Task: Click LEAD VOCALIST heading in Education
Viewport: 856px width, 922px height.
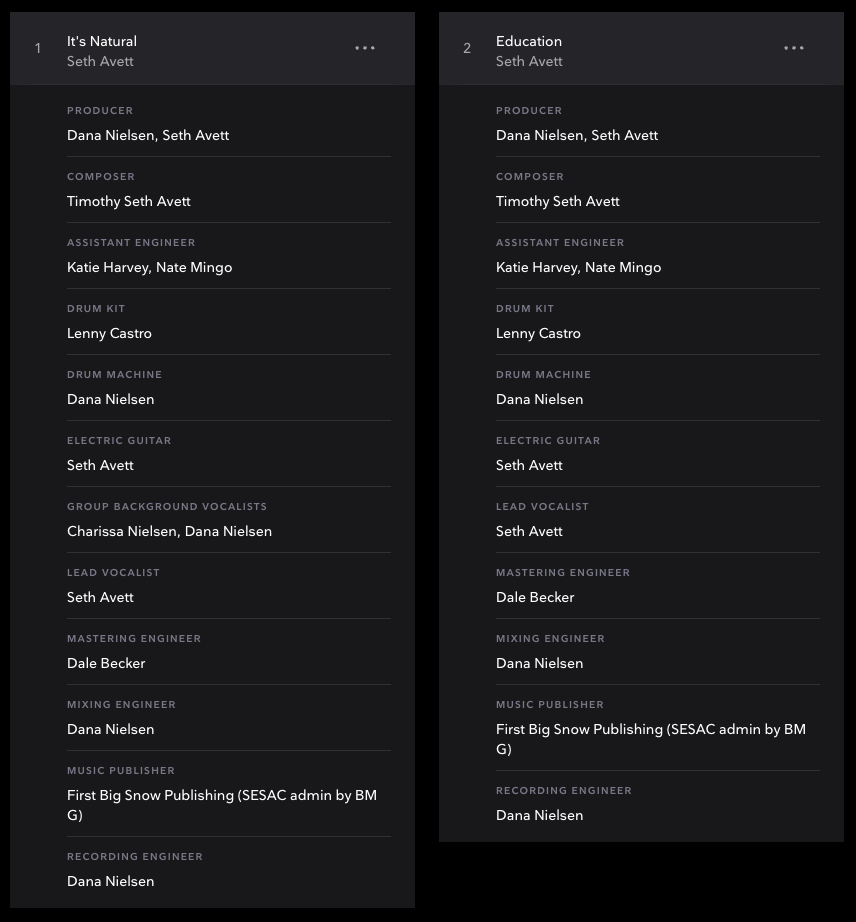Action: tap(542, 506)
